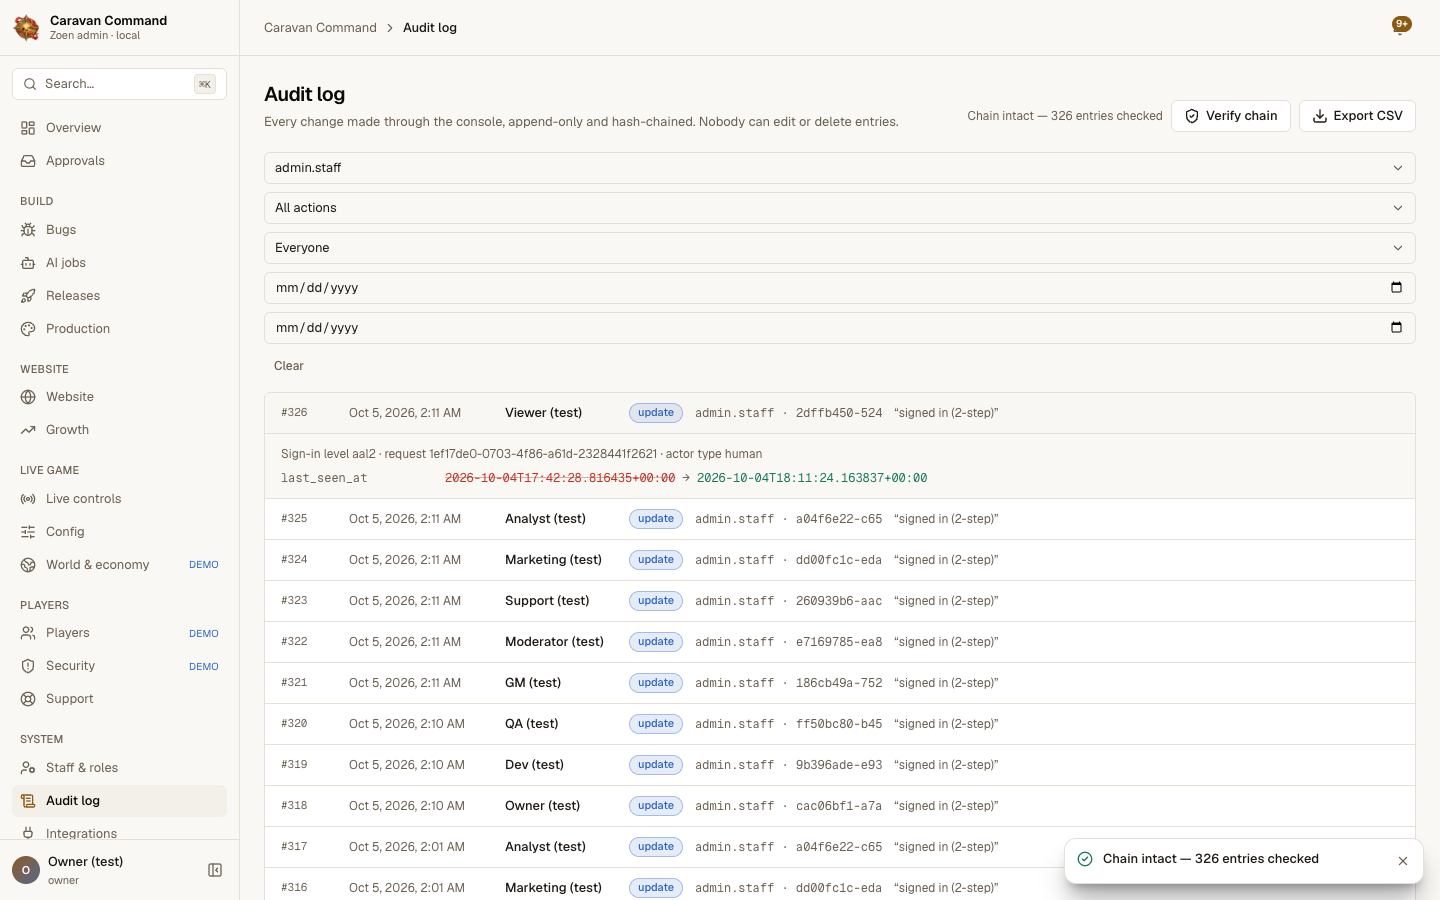Click the Caravan Command logo icon
Image resolution: width=1440 pixels, height=900 pixels.
pos(27,28)
